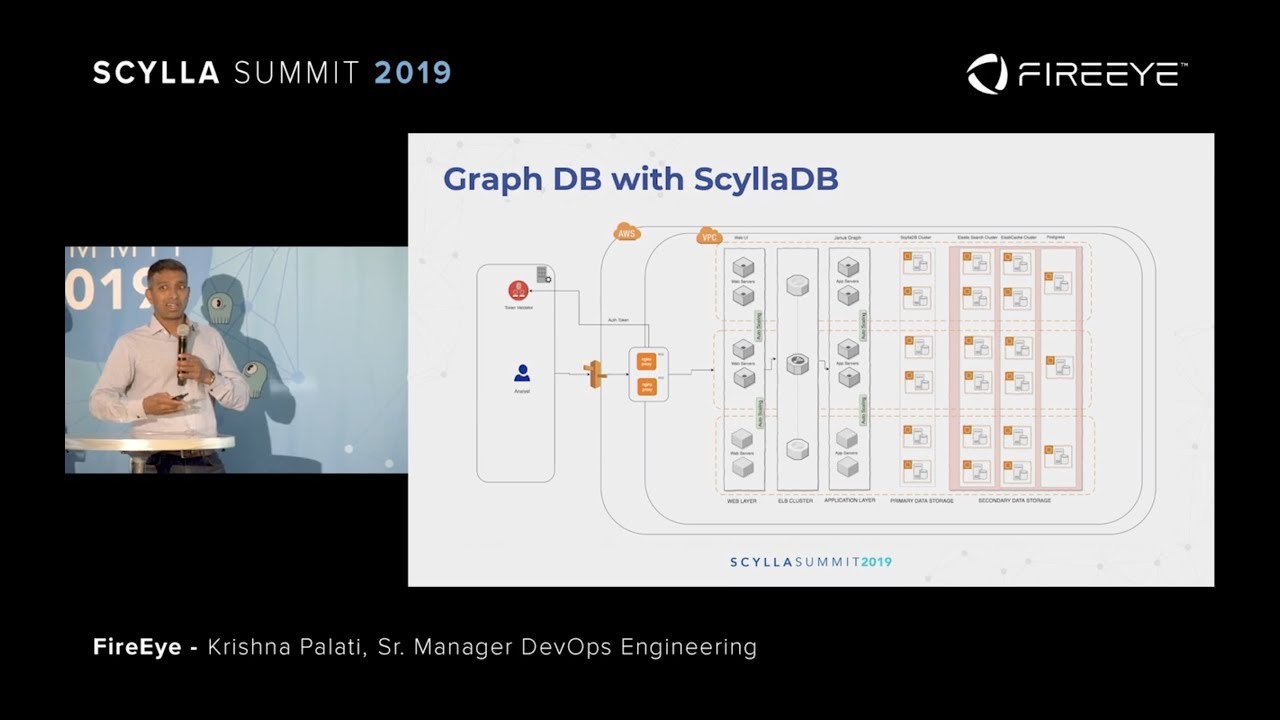1280x720 pixels.
Task: Click the "Graph DB with ScyllaDB" slide title
Action: (x=640, y=179)
